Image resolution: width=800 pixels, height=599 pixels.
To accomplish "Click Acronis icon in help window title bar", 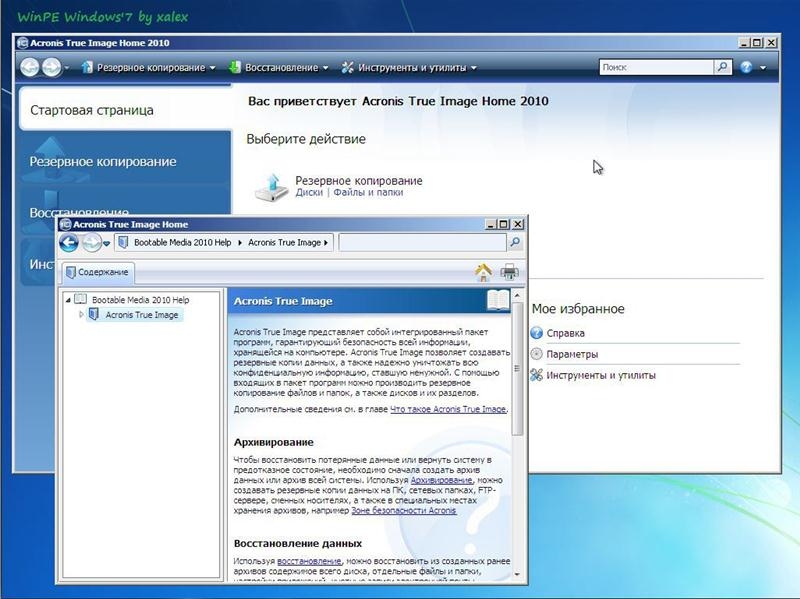I will [65, 224].
